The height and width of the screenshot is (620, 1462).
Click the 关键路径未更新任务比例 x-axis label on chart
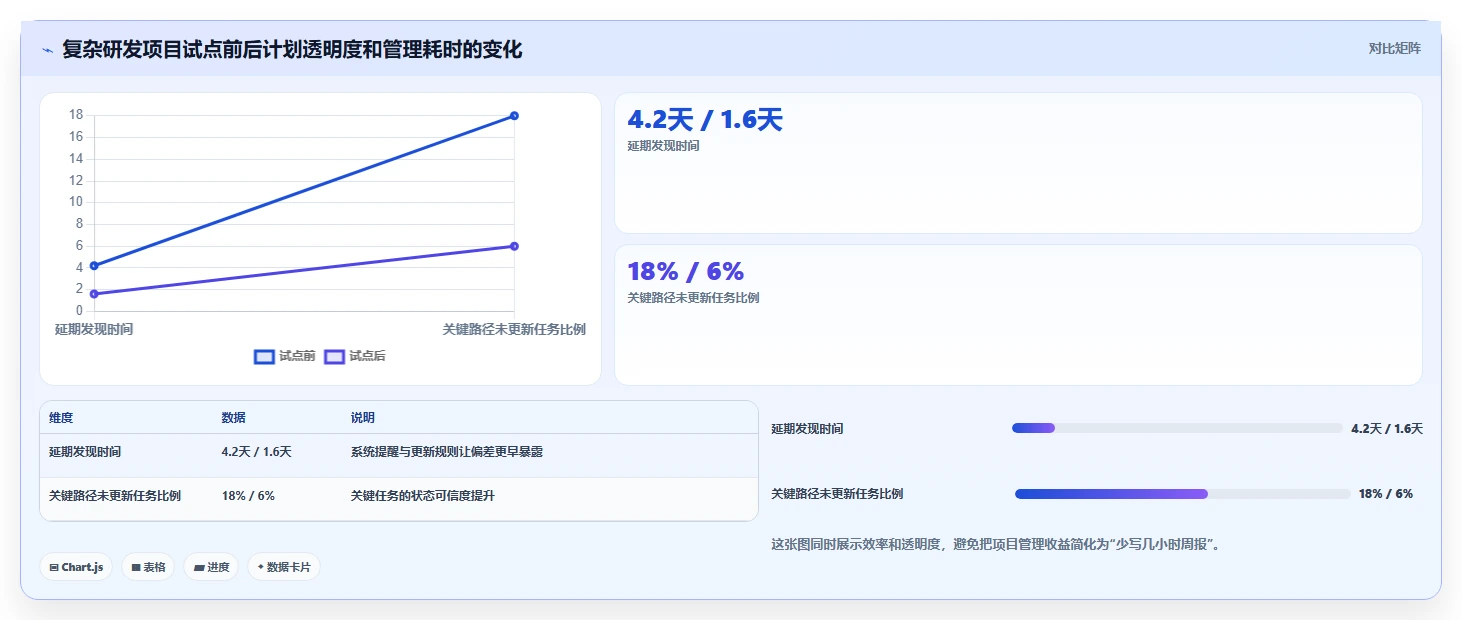click(x=514, y=329)
